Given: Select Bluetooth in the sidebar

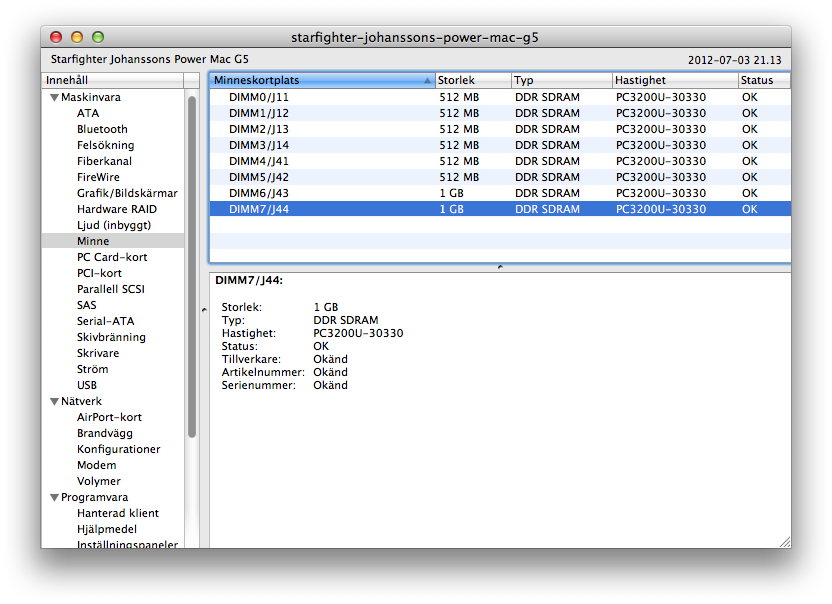Looking at the screenshot, I should tap(102, 129).
